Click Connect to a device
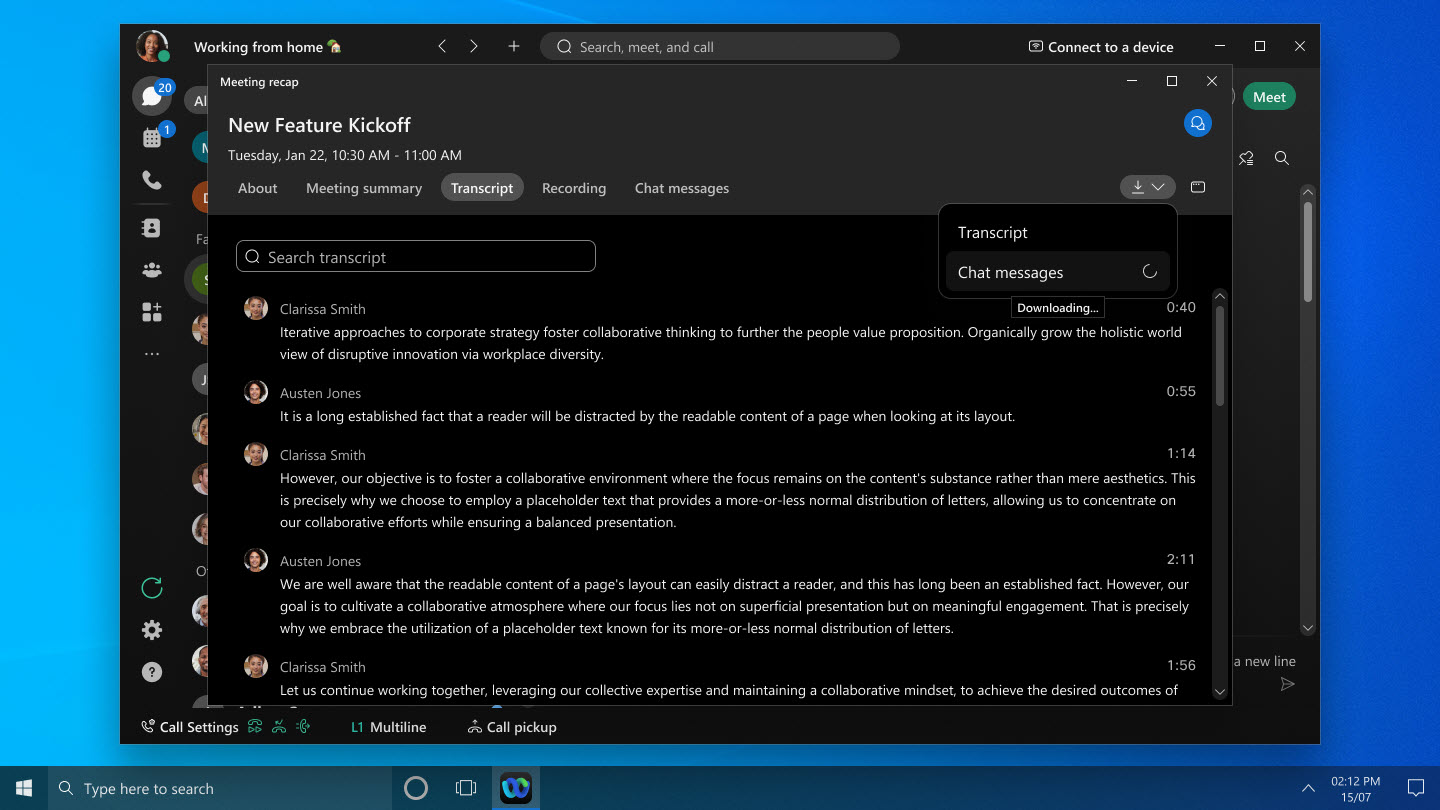 (1101, 47)
